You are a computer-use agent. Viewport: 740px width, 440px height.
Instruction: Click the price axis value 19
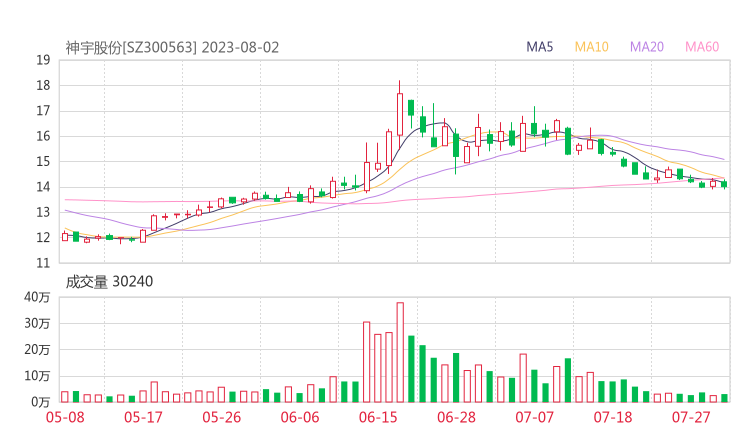pyautogui.click(x=43, y=60)
